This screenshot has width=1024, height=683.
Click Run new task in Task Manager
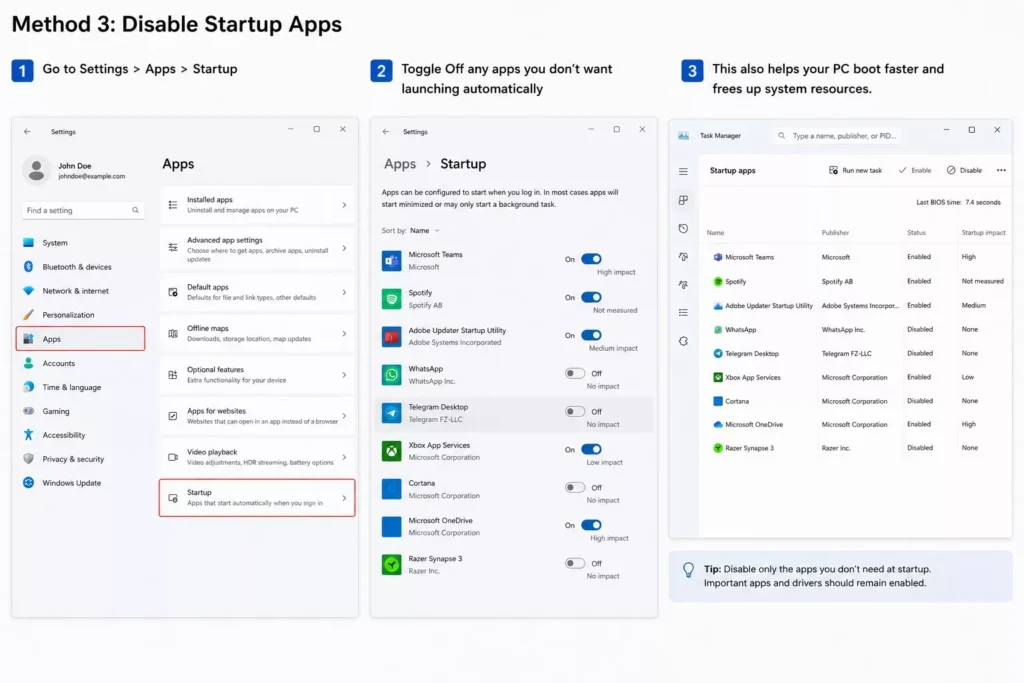pyautogui.click(x=855, y=170)
